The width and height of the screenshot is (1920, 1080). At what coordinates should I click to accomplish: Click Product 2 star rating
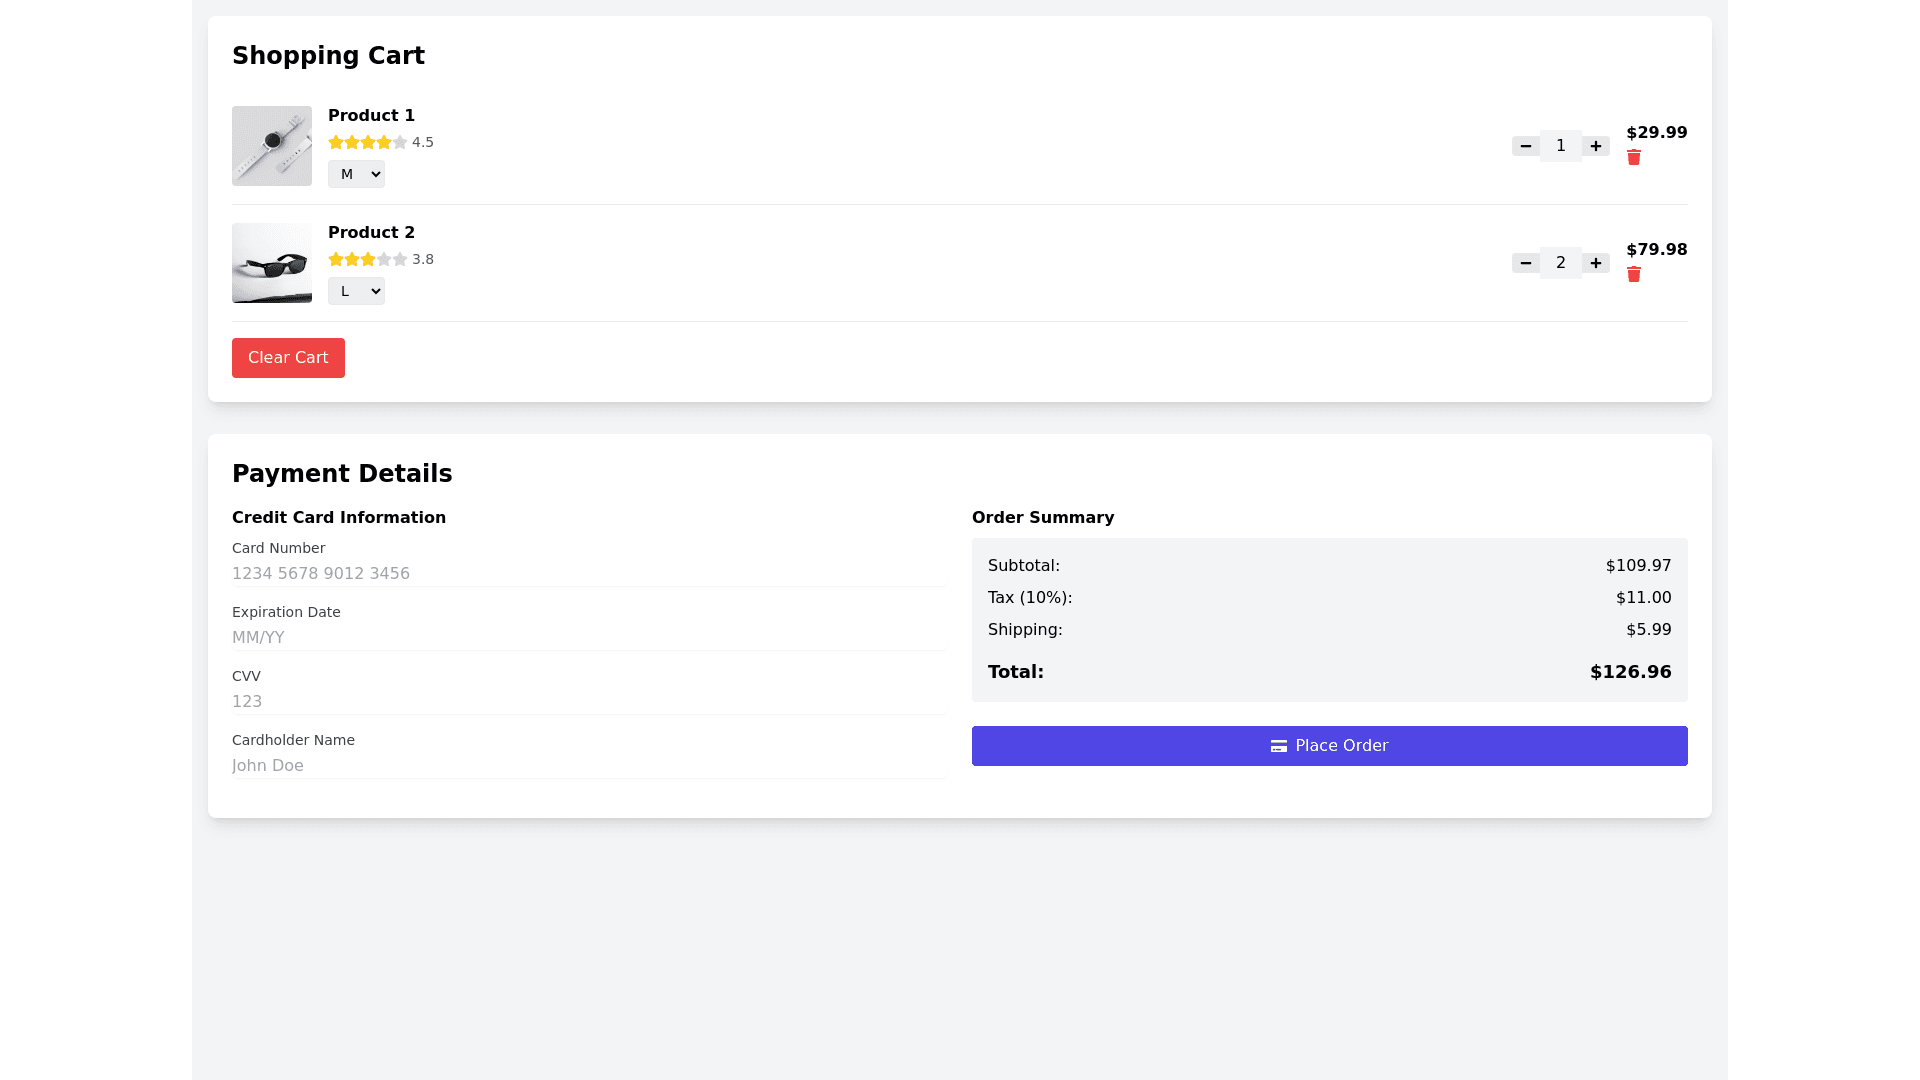coord(368,260)
